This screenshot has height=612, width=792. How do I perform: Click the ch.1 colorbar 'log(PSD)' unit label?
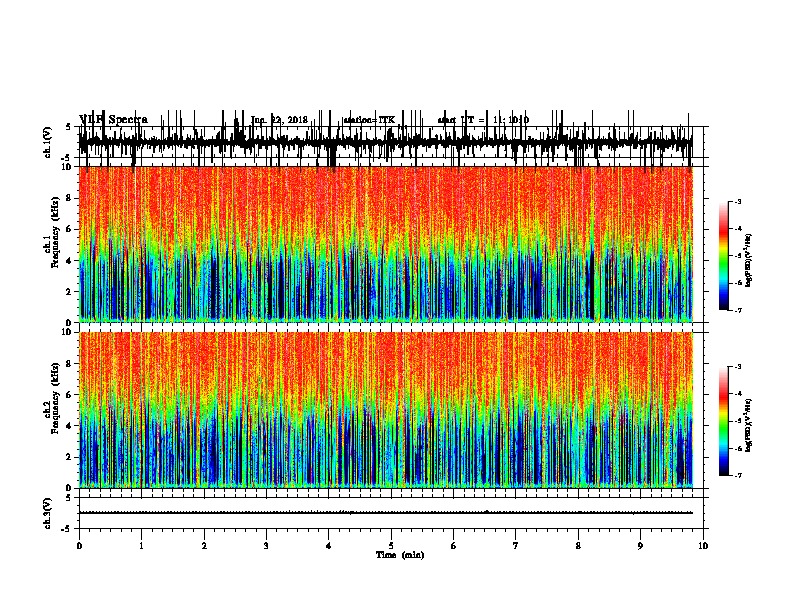[x=749, y=261]
